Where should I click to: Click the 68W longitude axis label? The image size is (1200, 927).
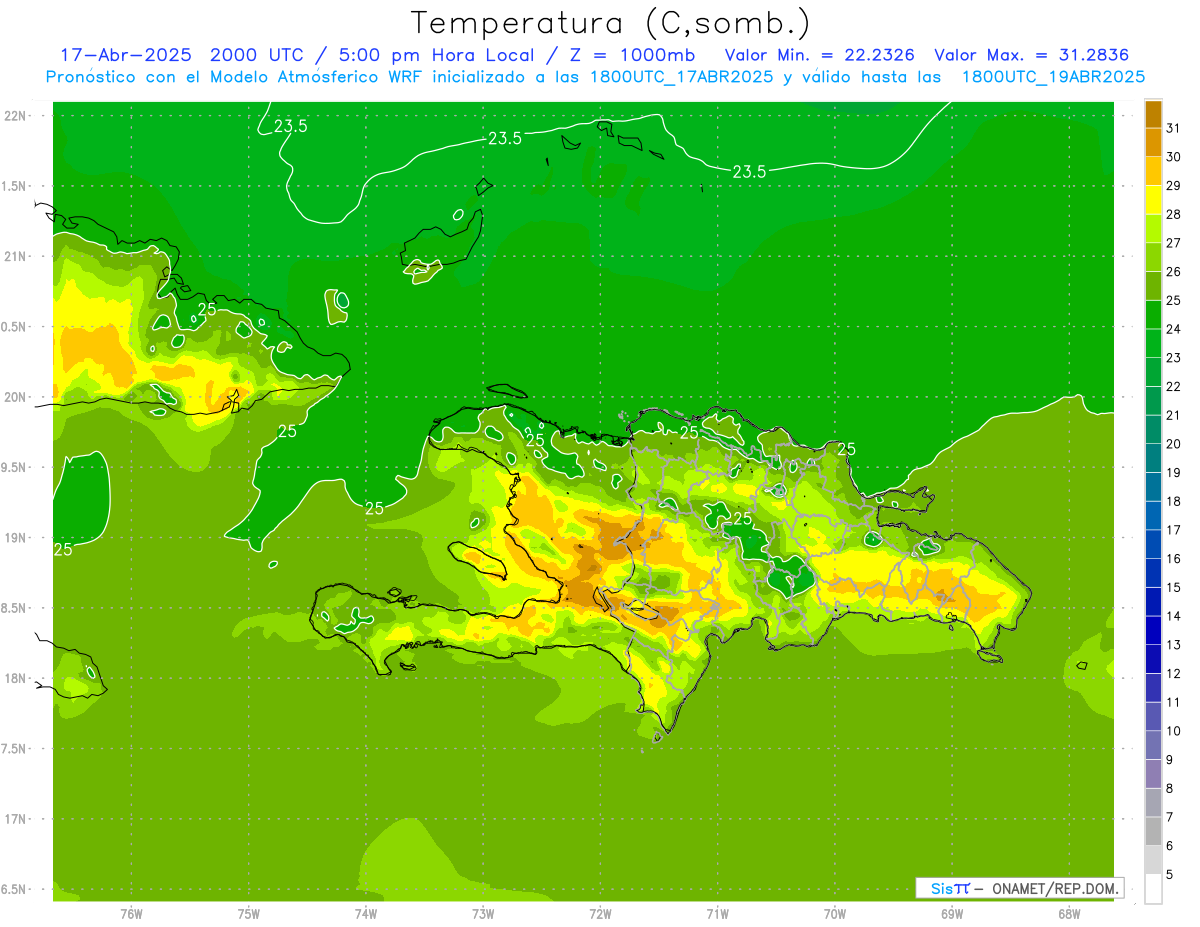[1069, 914]
